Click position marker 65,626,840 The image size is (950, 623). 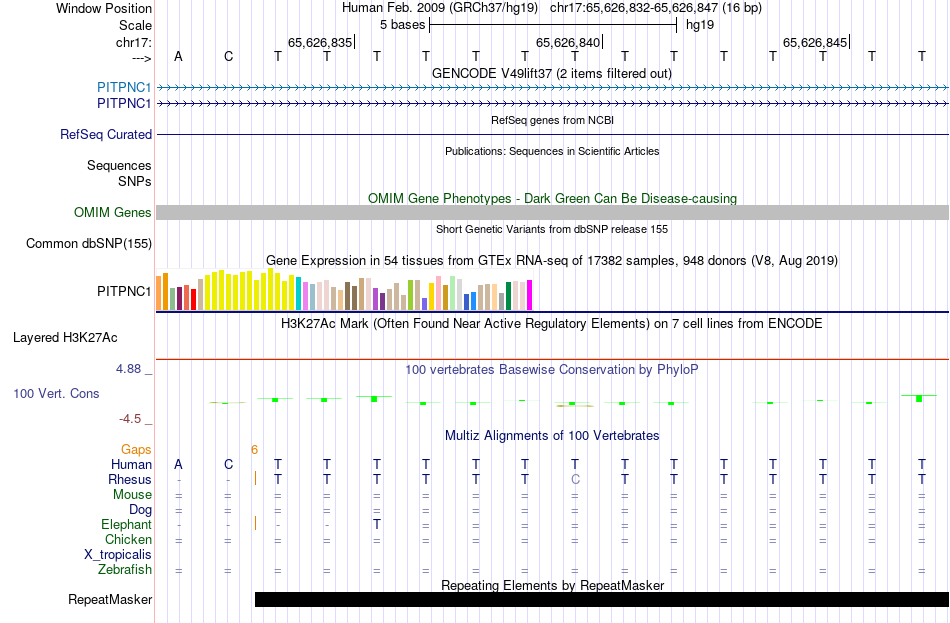coord(568,42)
